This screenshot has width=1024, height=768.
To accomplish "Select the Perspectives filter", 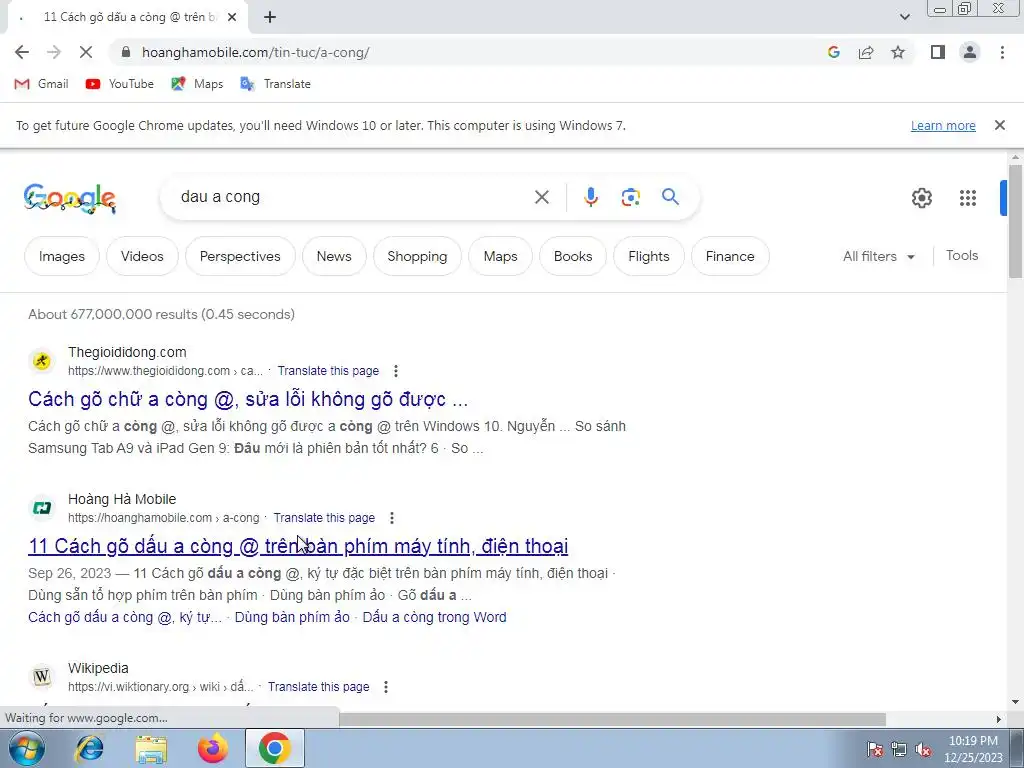I will point(240,256).
